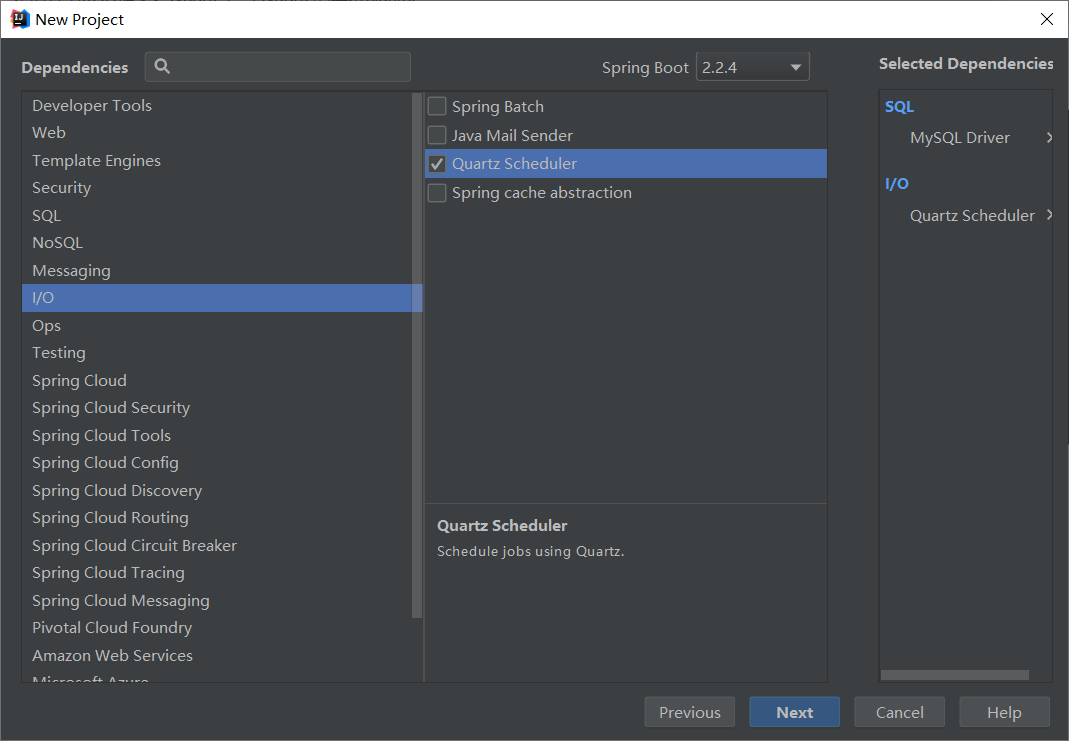Select the SQL category in list
1069x741 pixels.
(x=217, y=215)
